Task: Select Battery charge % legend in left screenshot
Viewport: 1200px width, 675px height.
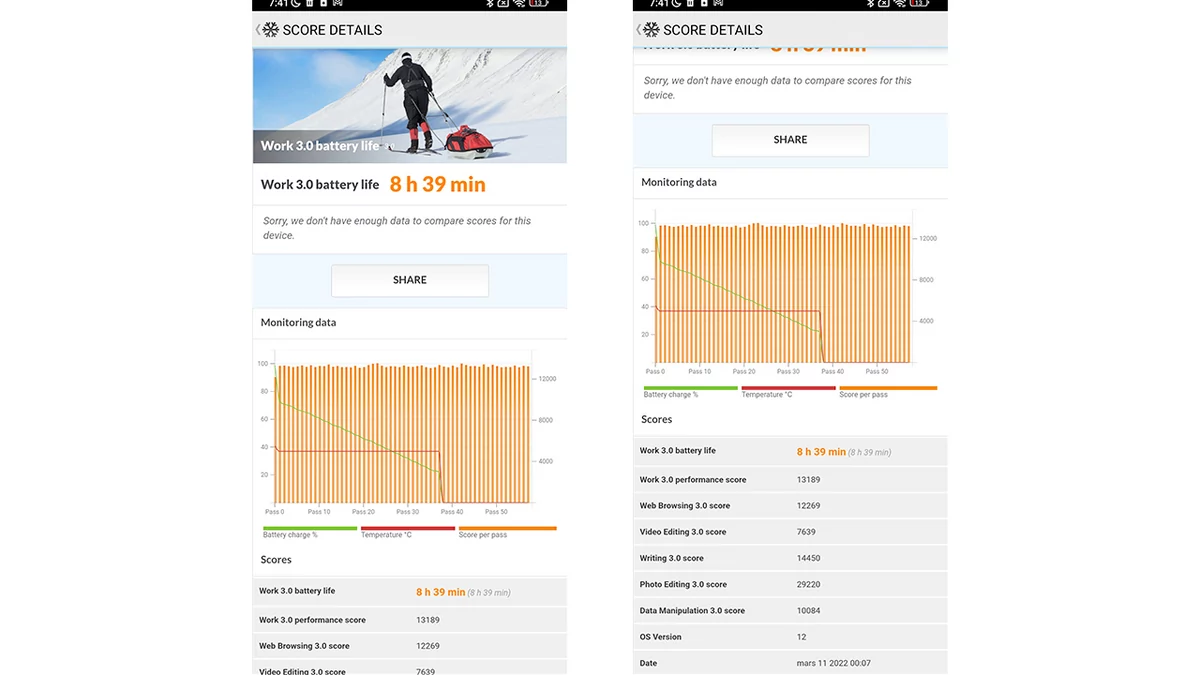Action: (x=310, y=532)
